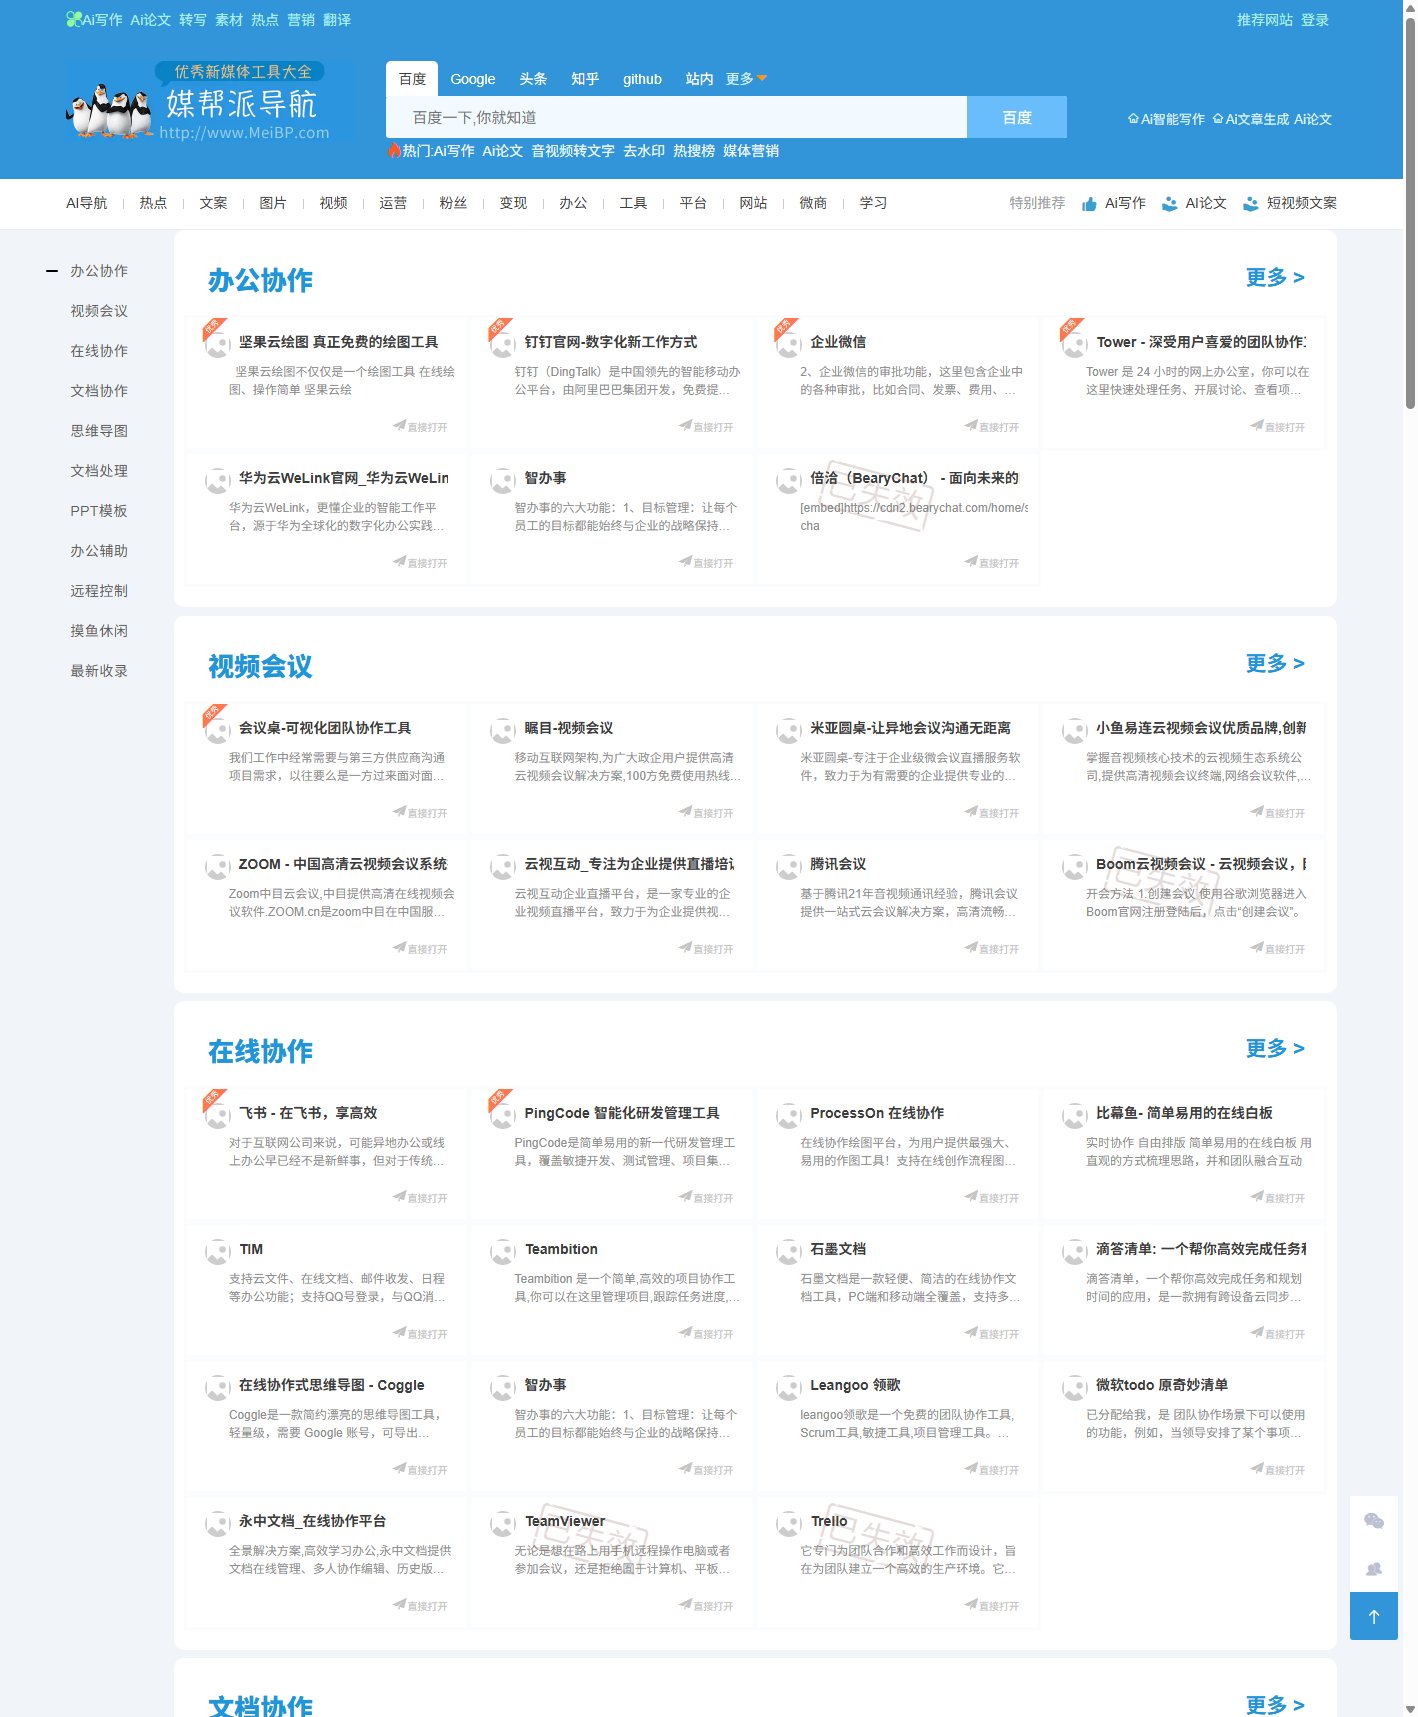Click the 登录 login link
The width and height of the screenshot is (1418, 1717).
coord(1315,20)
